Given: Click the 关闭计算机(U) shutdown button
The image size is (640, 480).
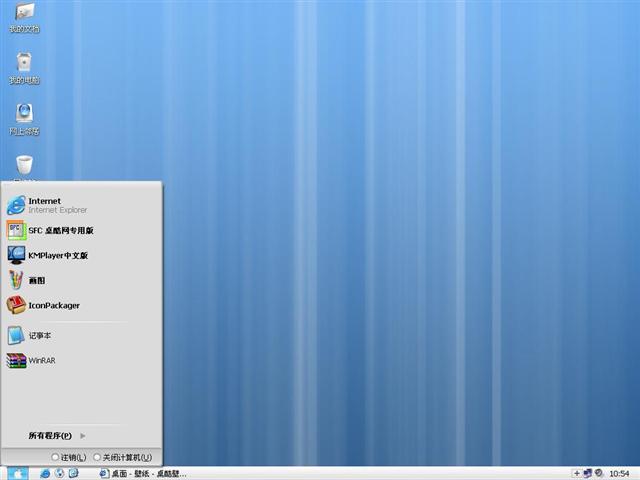Looking at the screenshot, I should point(123,458).
